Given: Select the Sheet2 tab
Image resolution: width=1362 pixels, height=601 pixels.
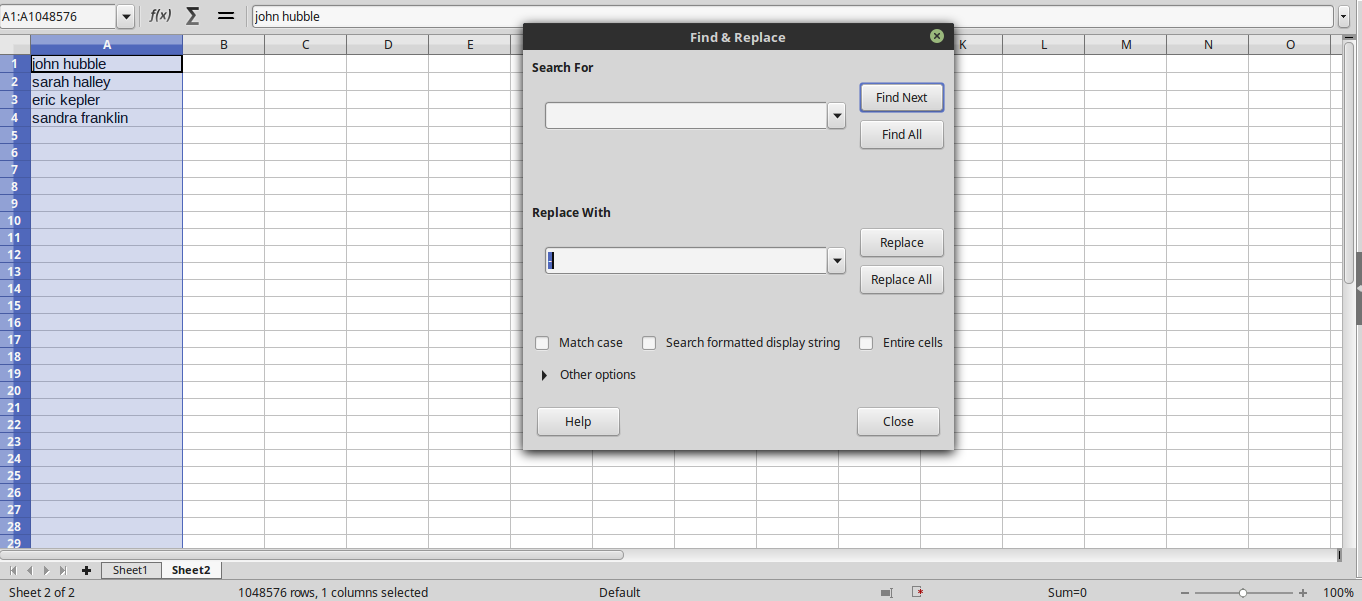Looking at the screenshot, I should [190, 570].
